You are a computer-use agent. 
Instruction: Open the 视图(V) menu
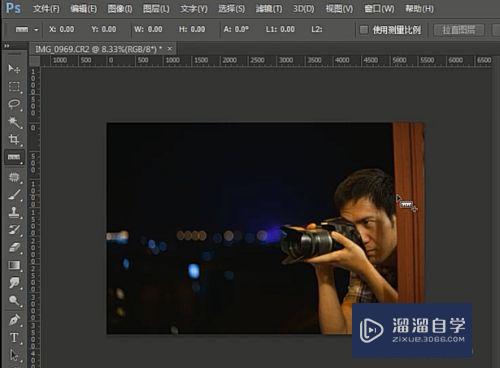click(x=339, y=9)
